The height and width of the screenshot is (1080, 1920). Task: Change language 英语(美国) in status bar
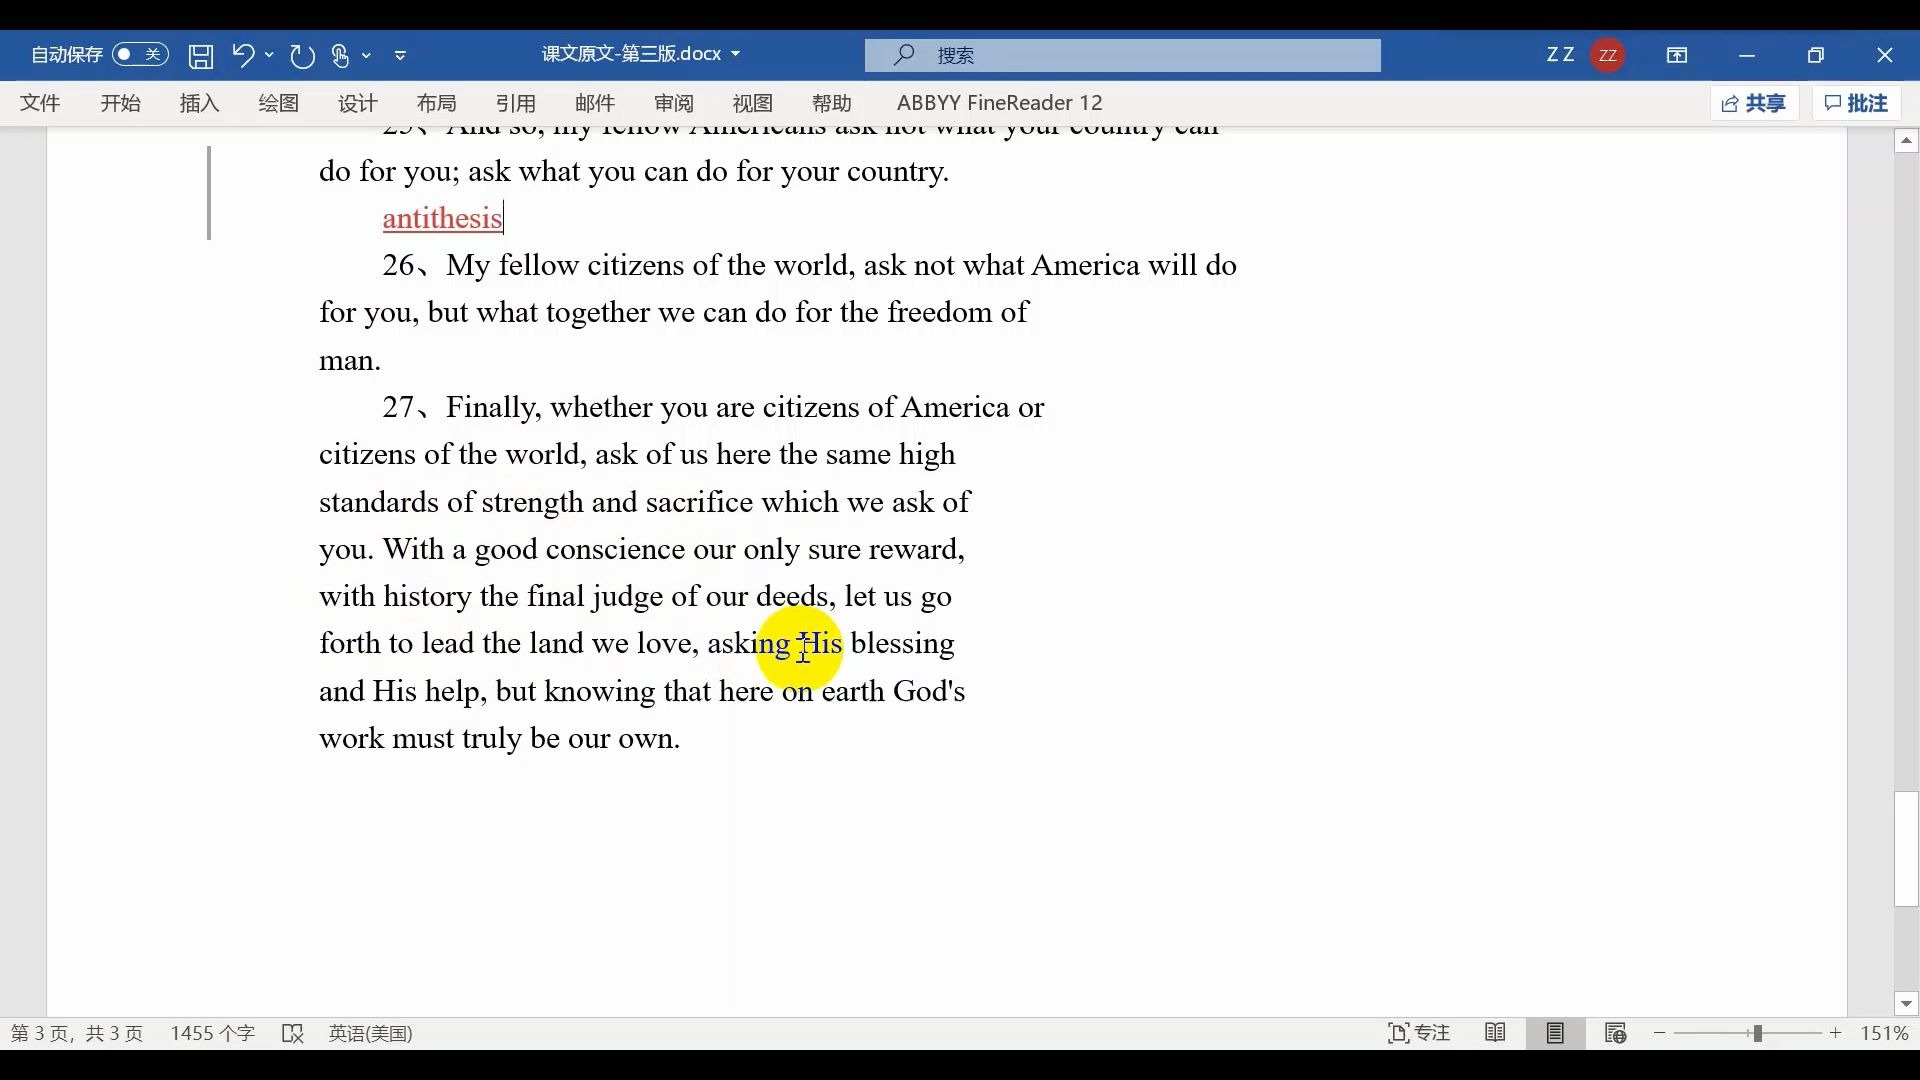pos(371,1034)
